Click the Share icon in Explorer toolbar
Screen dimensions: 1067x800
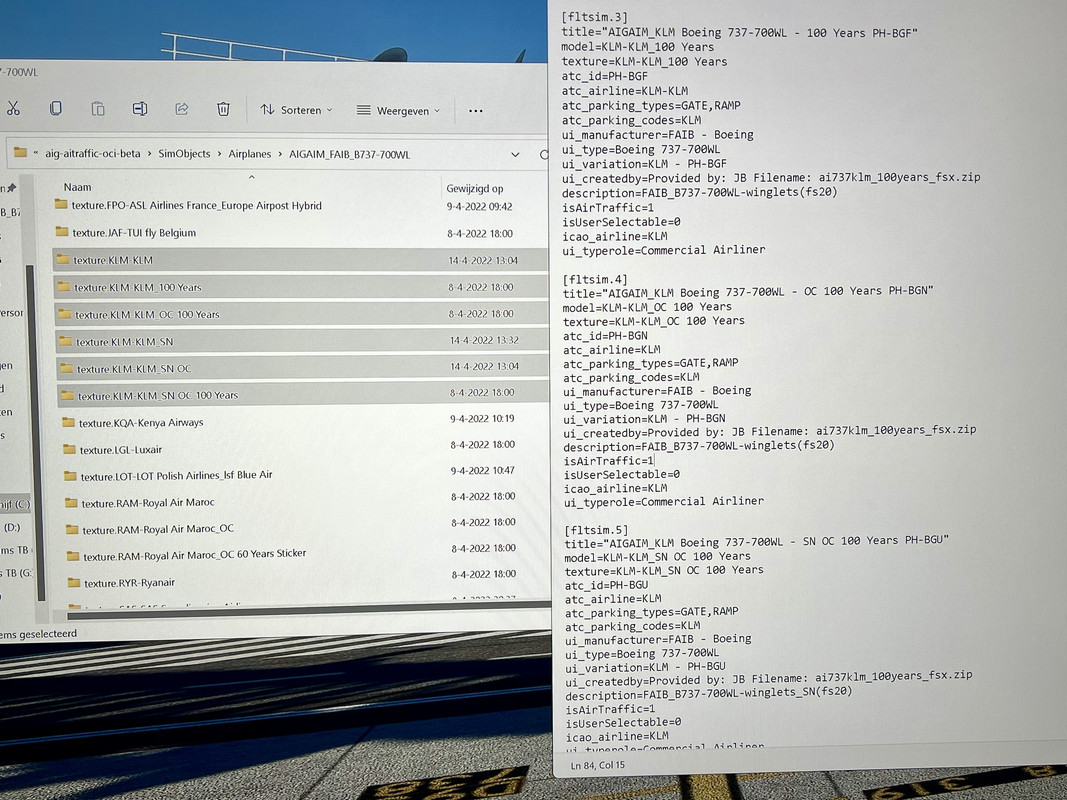pyautogui.click(x=182, y=109)
